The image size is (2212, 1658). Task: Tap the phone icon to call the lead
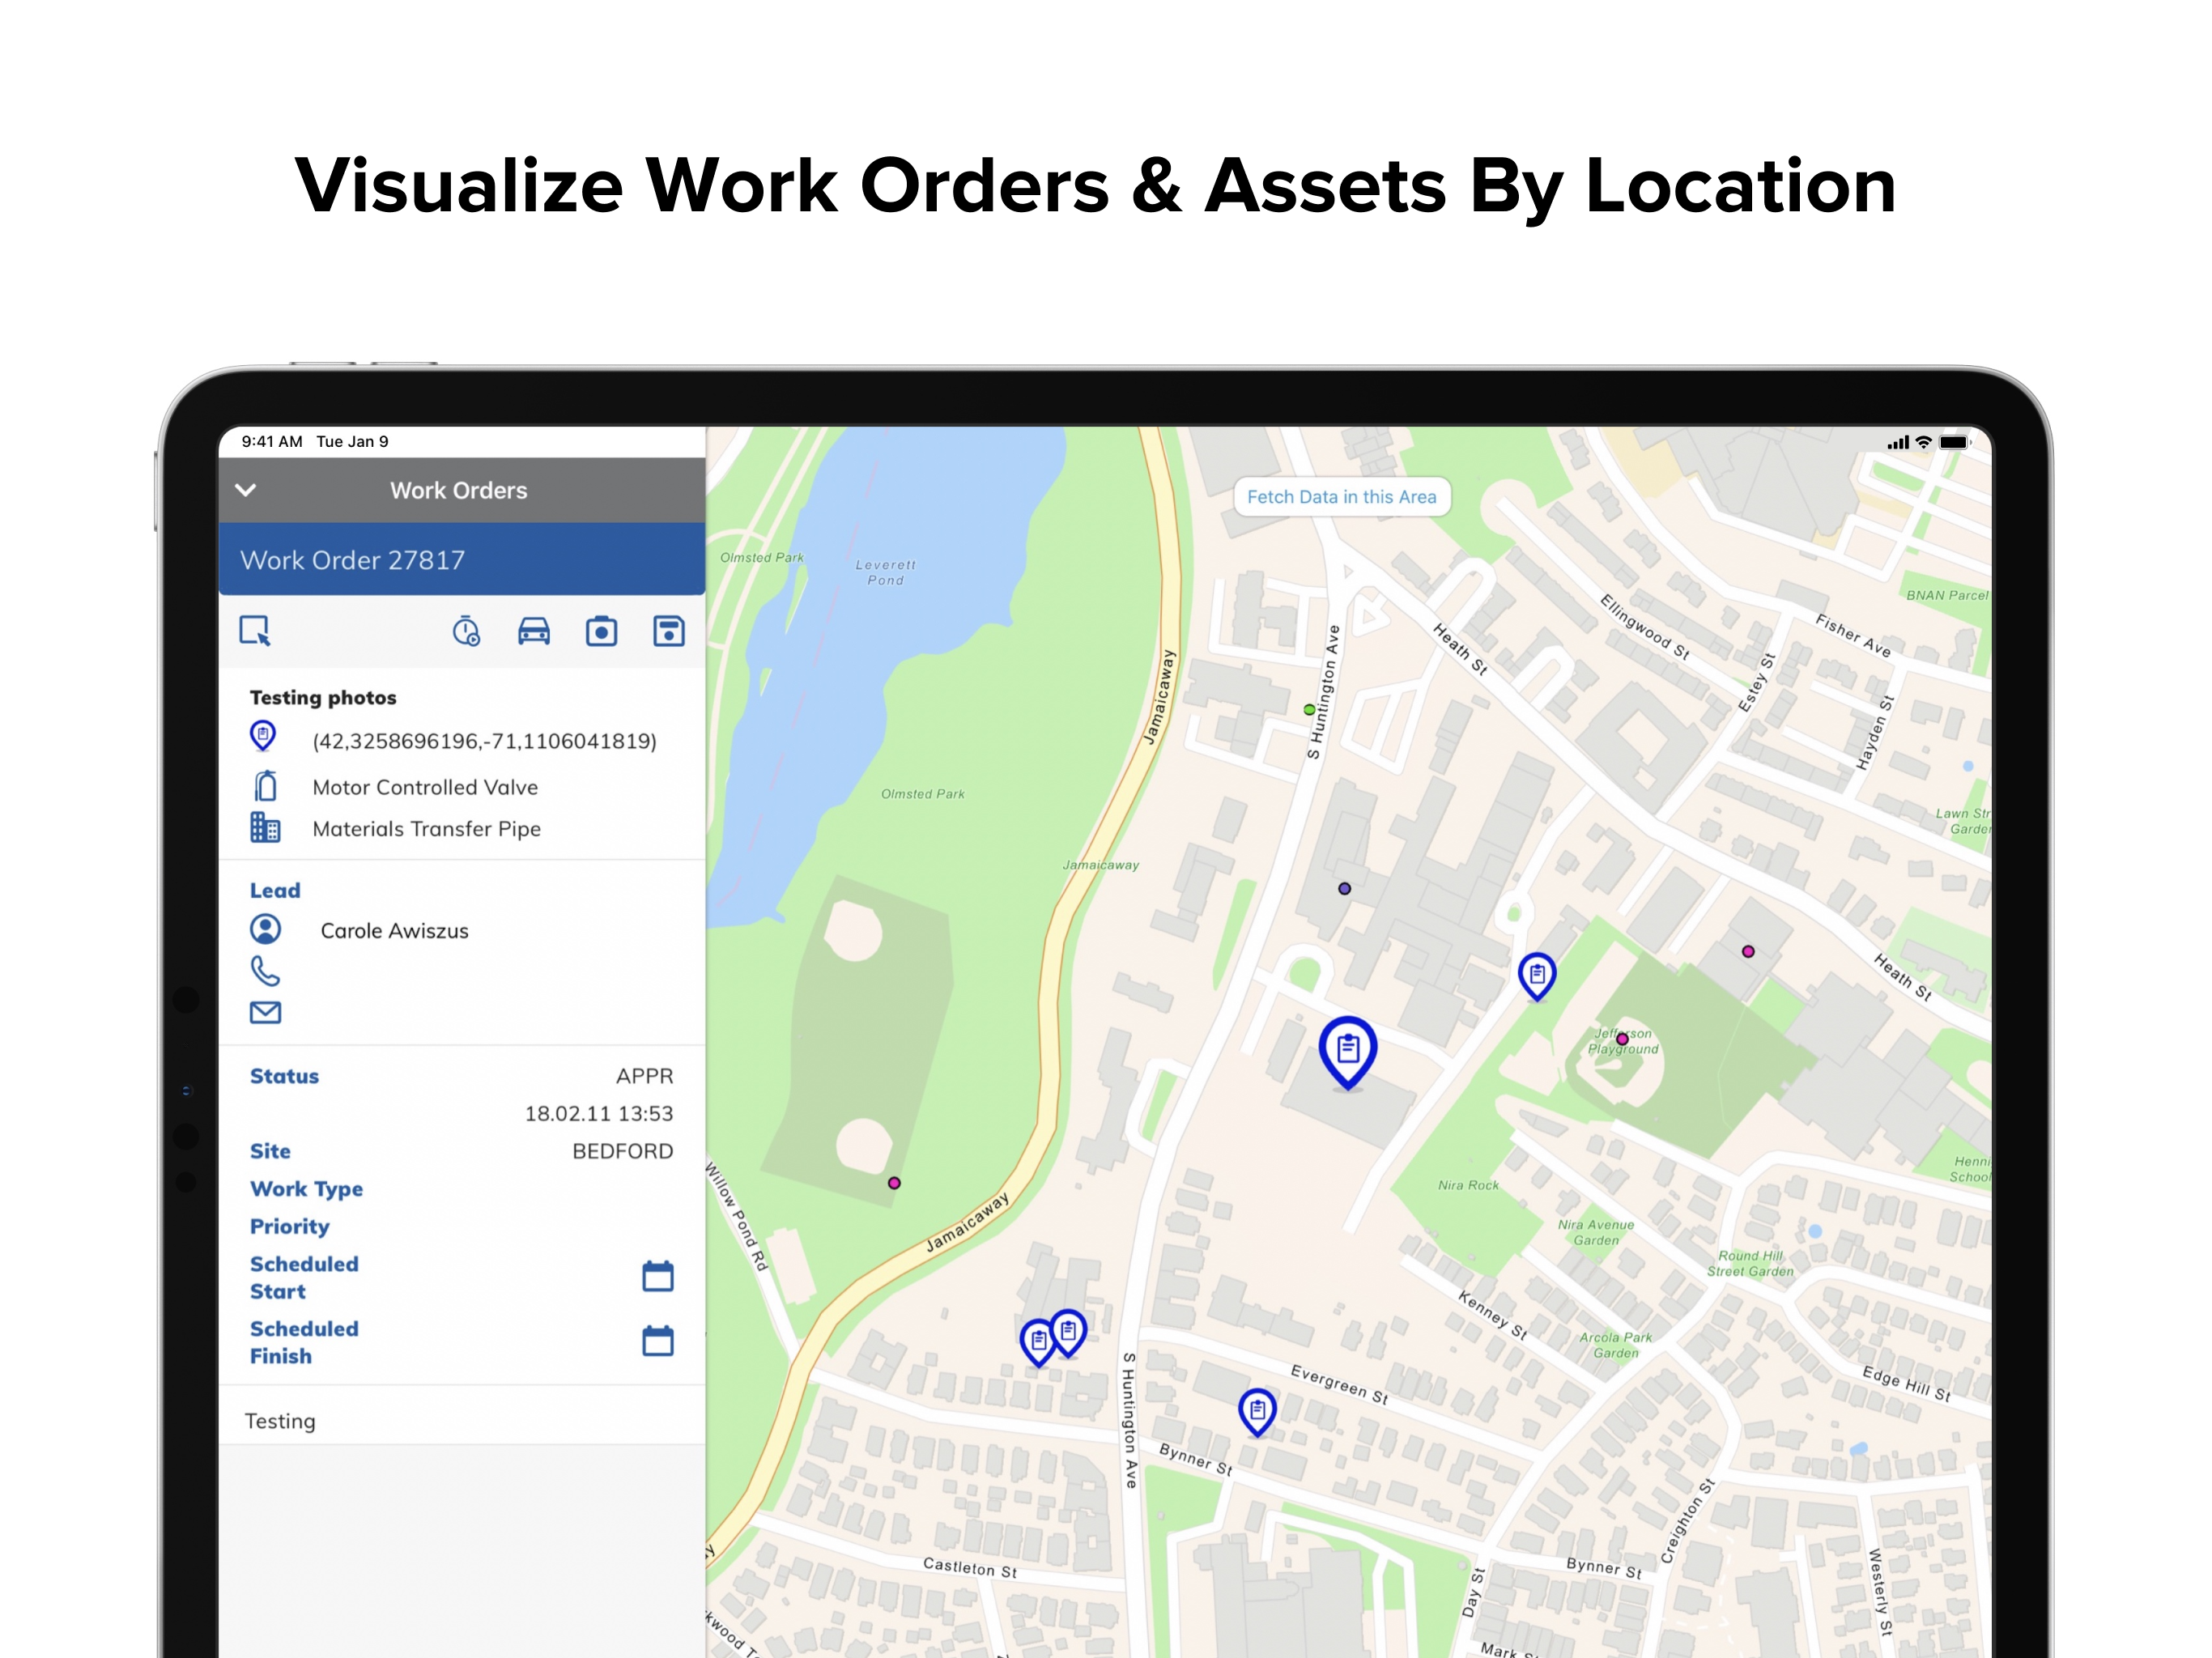click(264, 970)
